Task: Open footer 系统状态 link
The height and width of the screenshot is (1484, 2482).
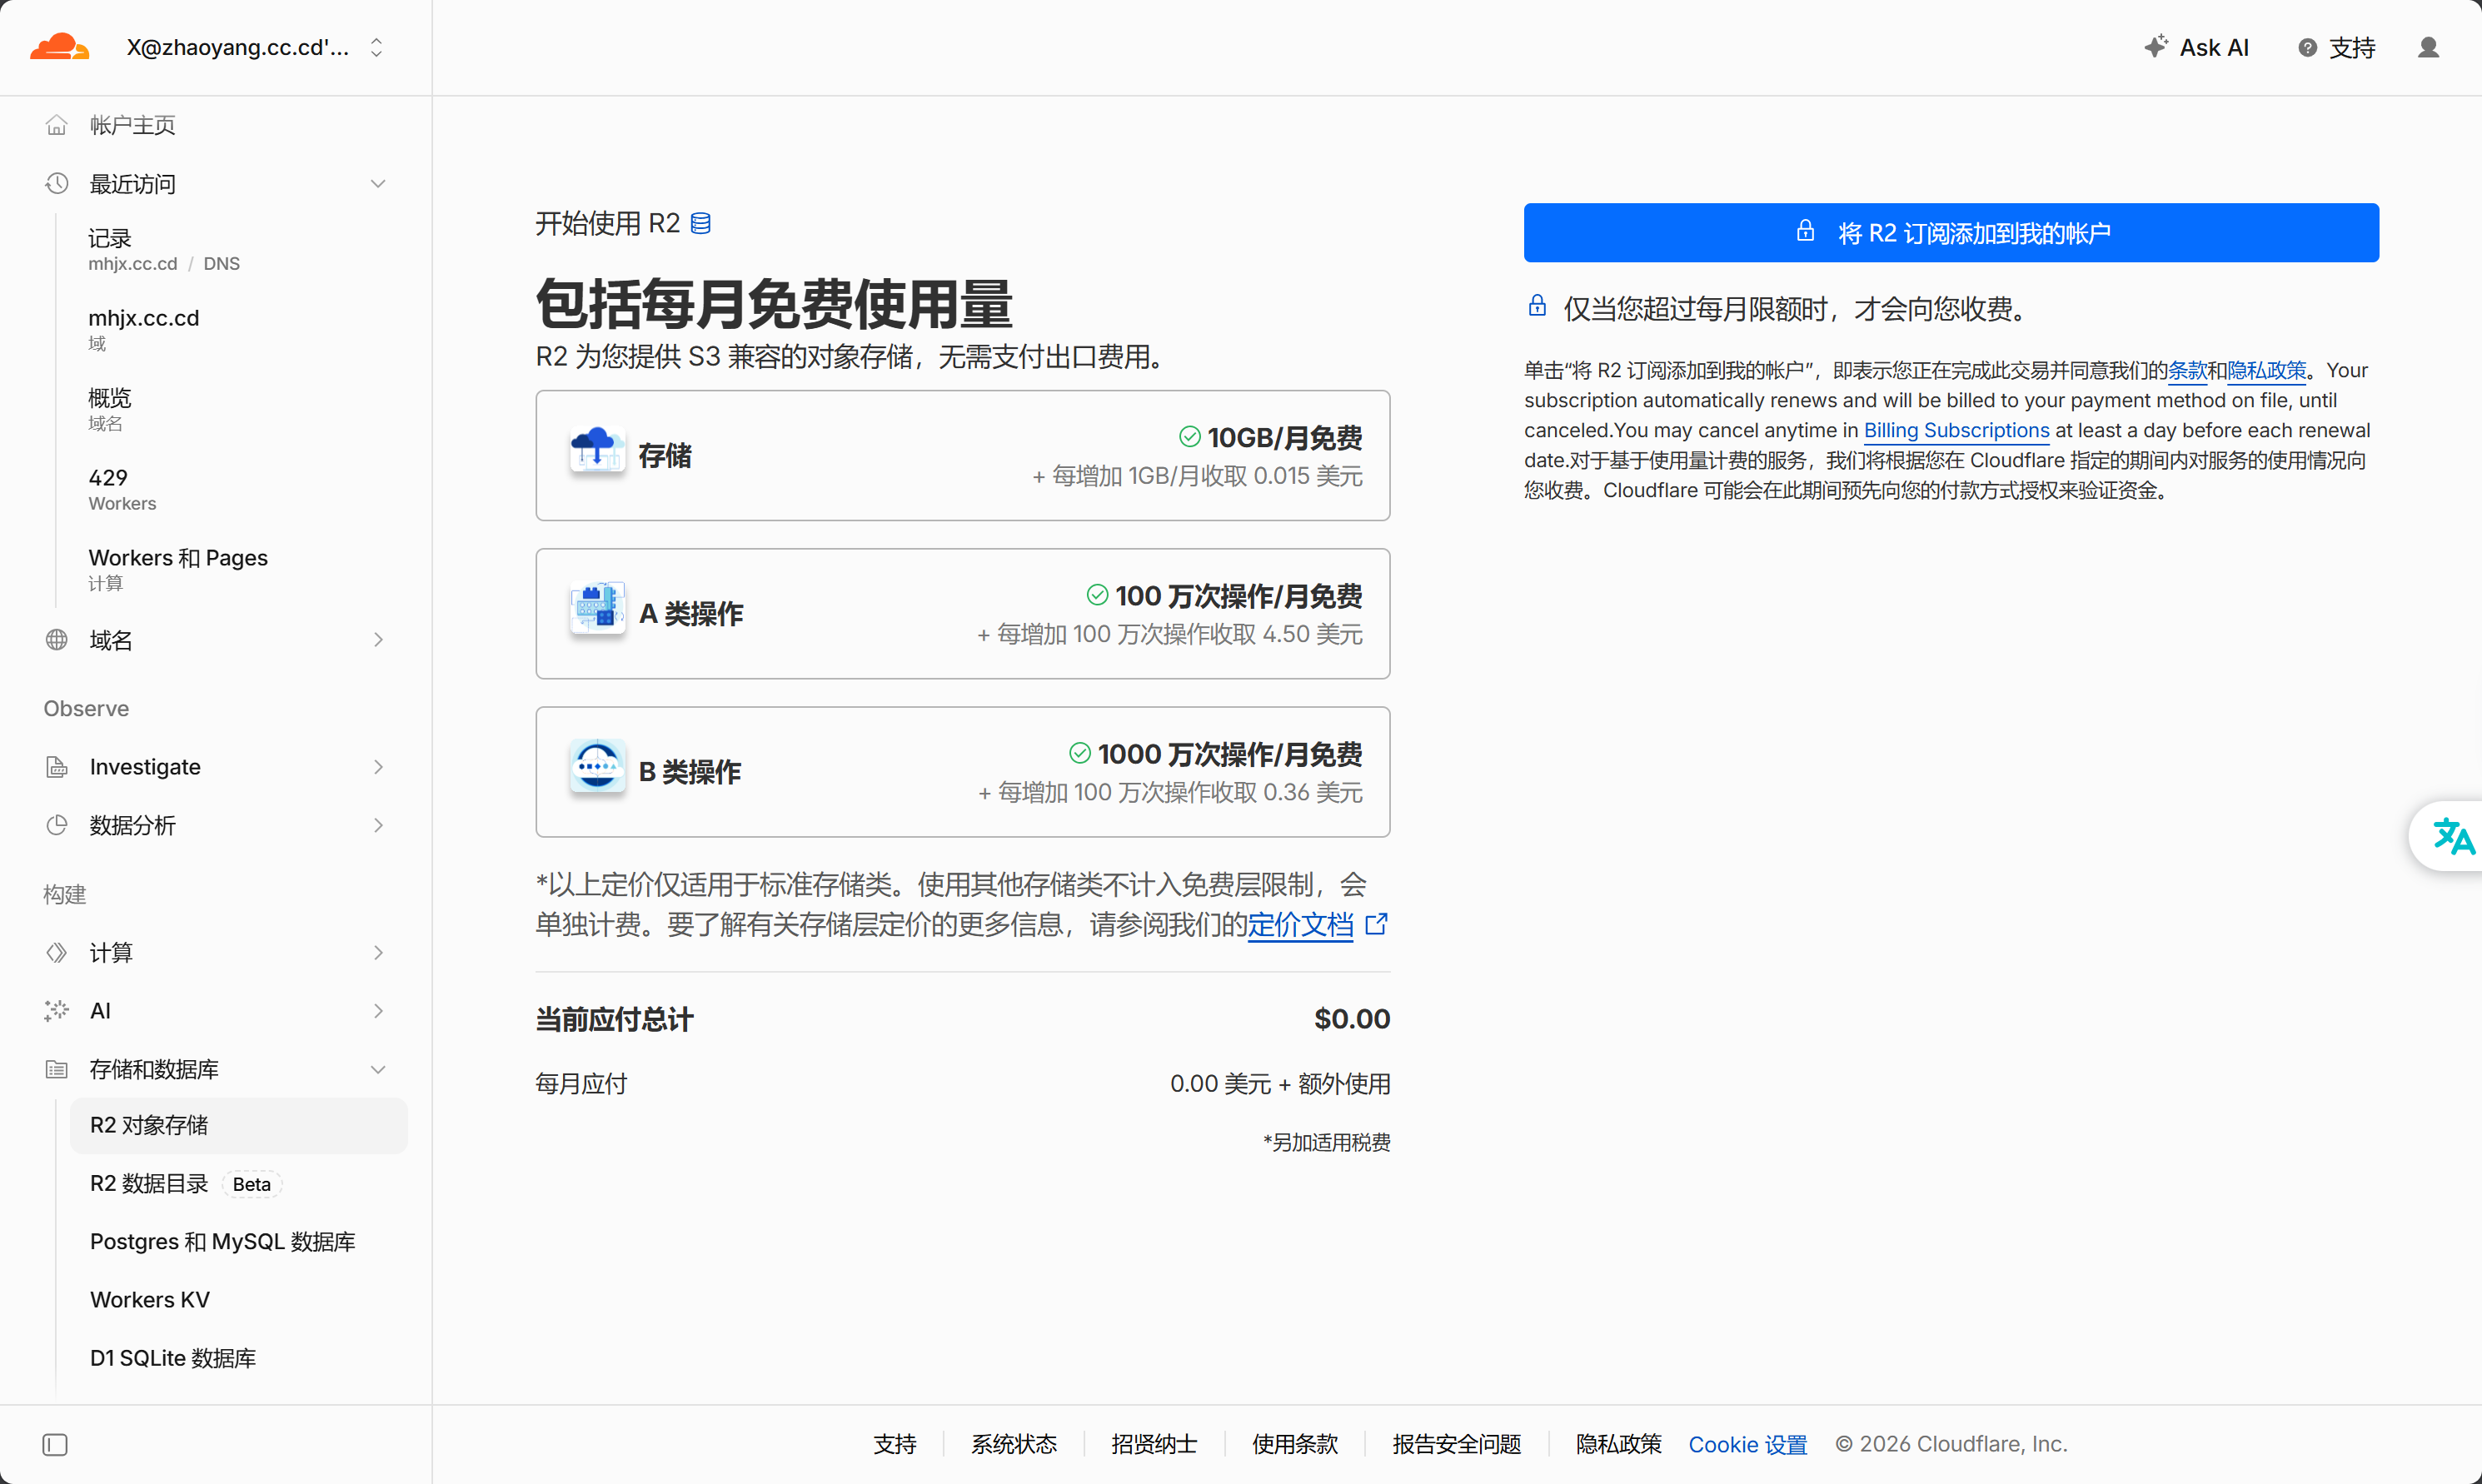Action: coord(1013,1444)
